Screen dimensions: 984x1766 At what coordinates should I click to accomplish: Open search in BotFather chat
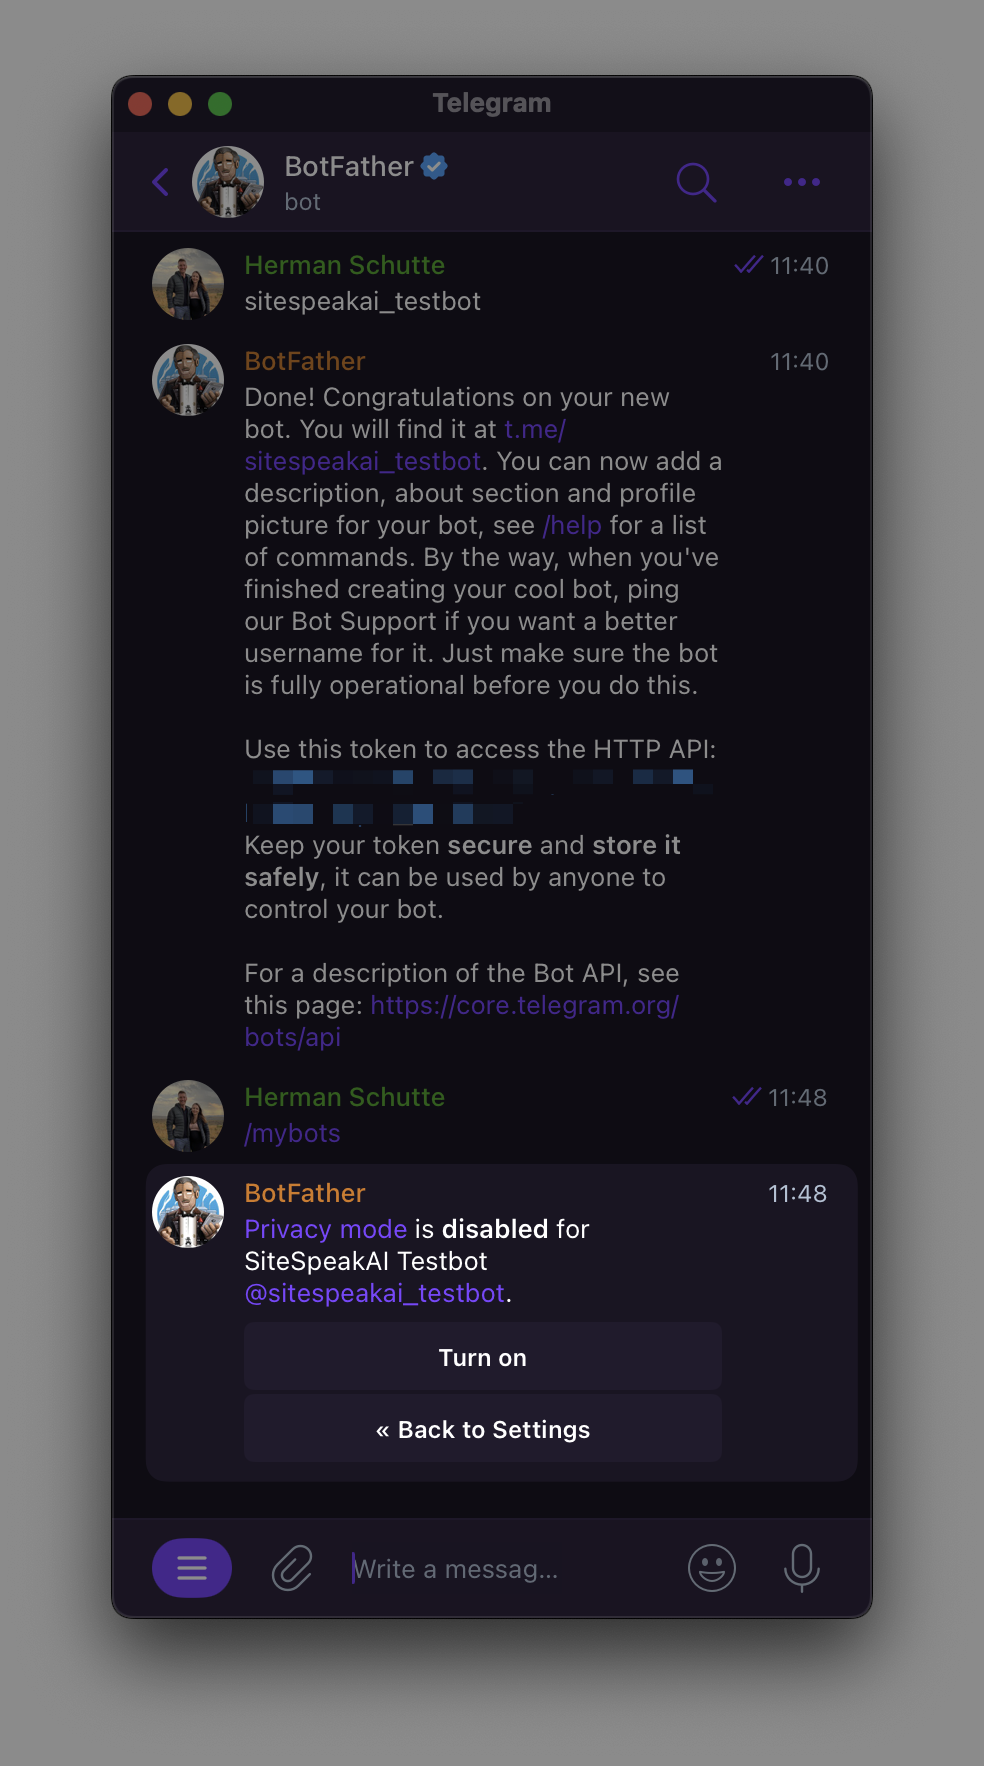696,182
